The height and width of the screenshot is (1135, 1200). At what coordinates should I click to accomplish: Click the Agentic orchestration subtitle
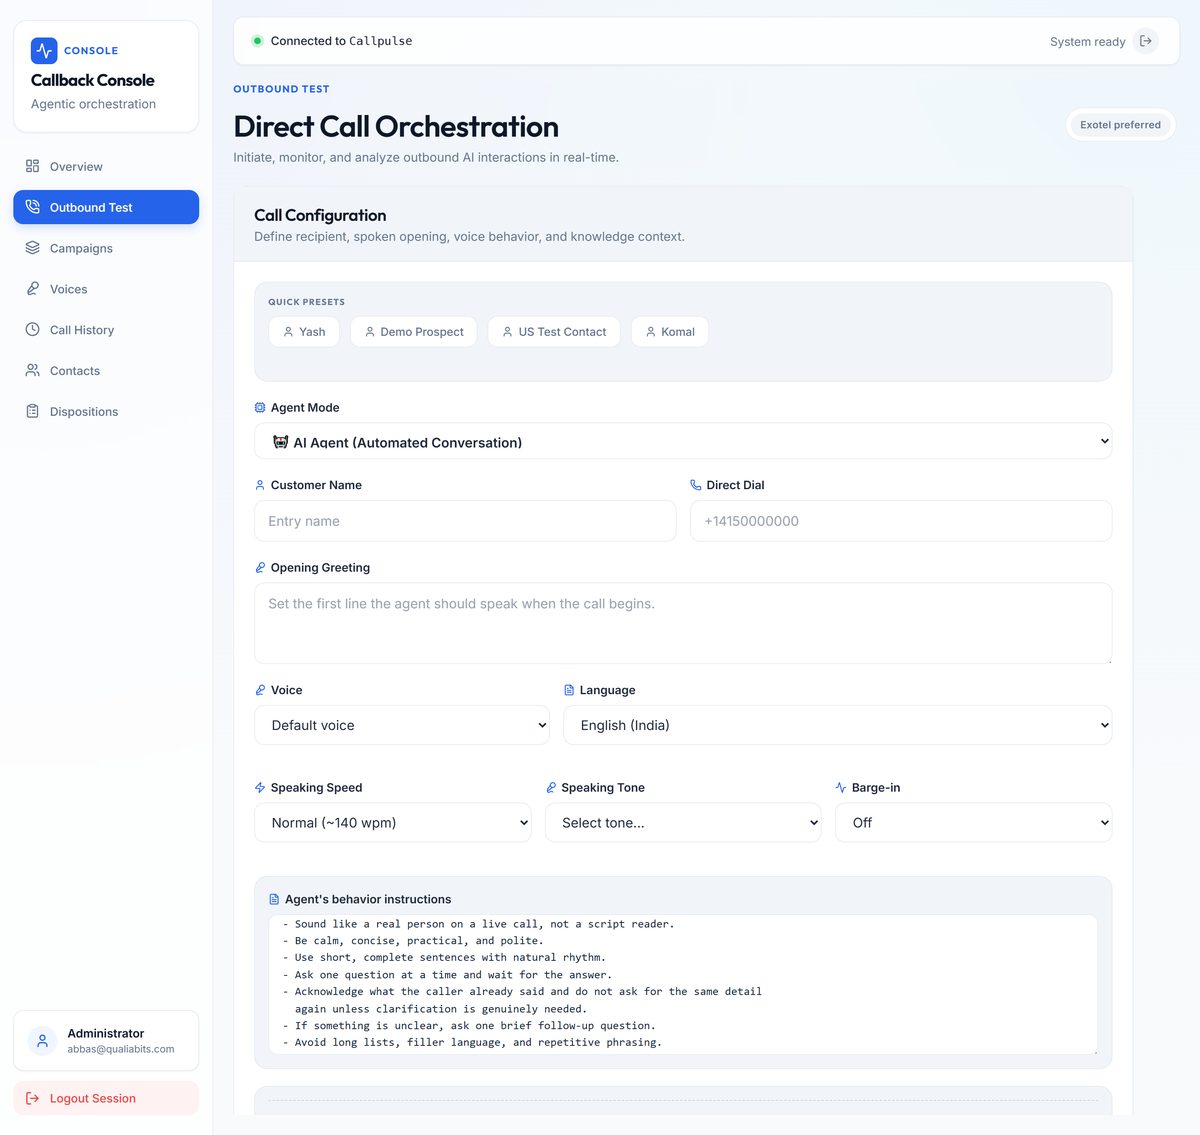(x=93, y=104)
